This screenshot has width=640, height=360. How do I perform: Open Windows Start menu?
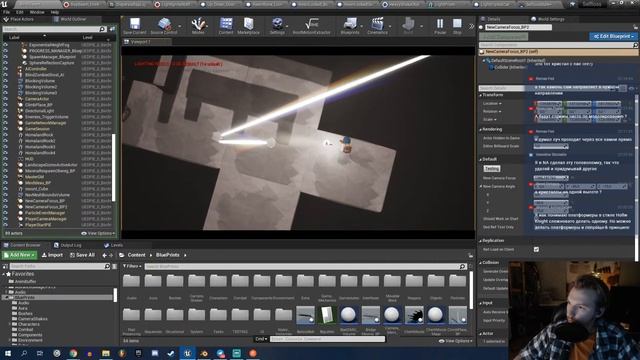click(8, 353)
